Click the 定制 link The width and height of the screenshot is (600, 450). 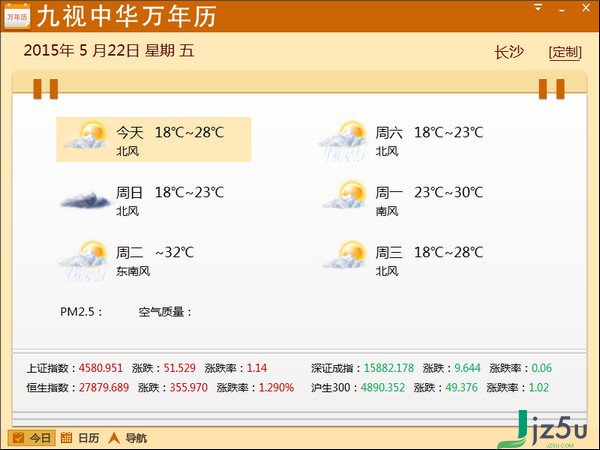pos(565,52)
